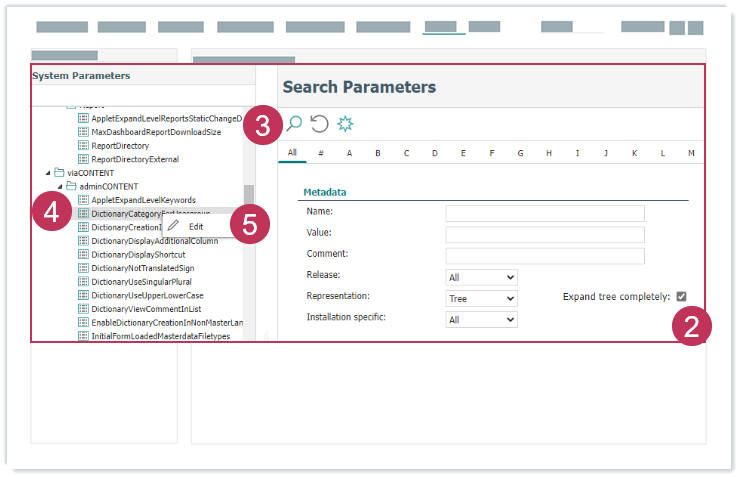Click the viaCONTENT folder icon

tap(60, 172)
